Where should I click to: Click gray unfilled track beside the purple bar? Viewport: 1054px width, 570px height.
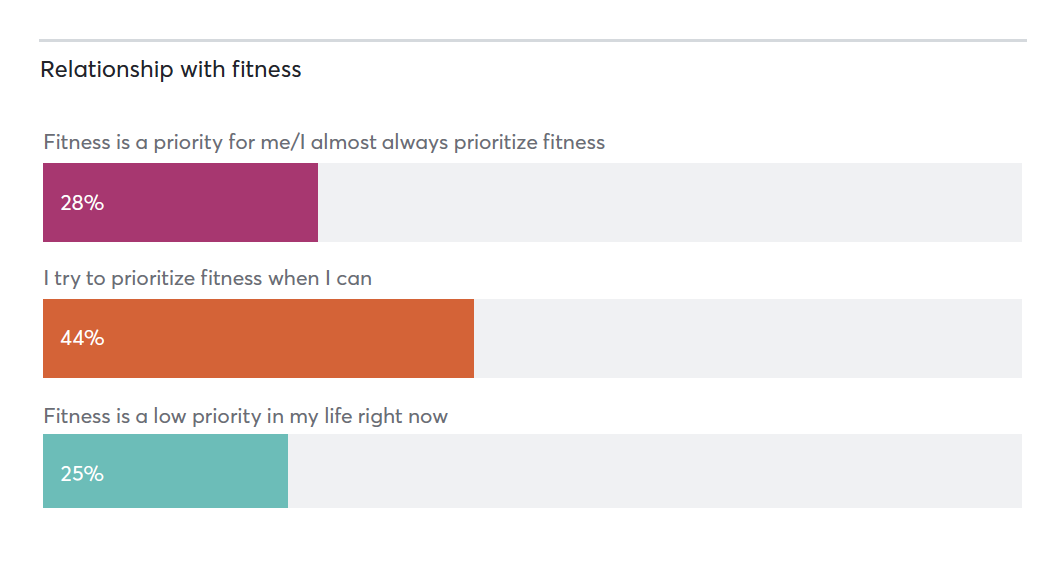coord(670,202)
